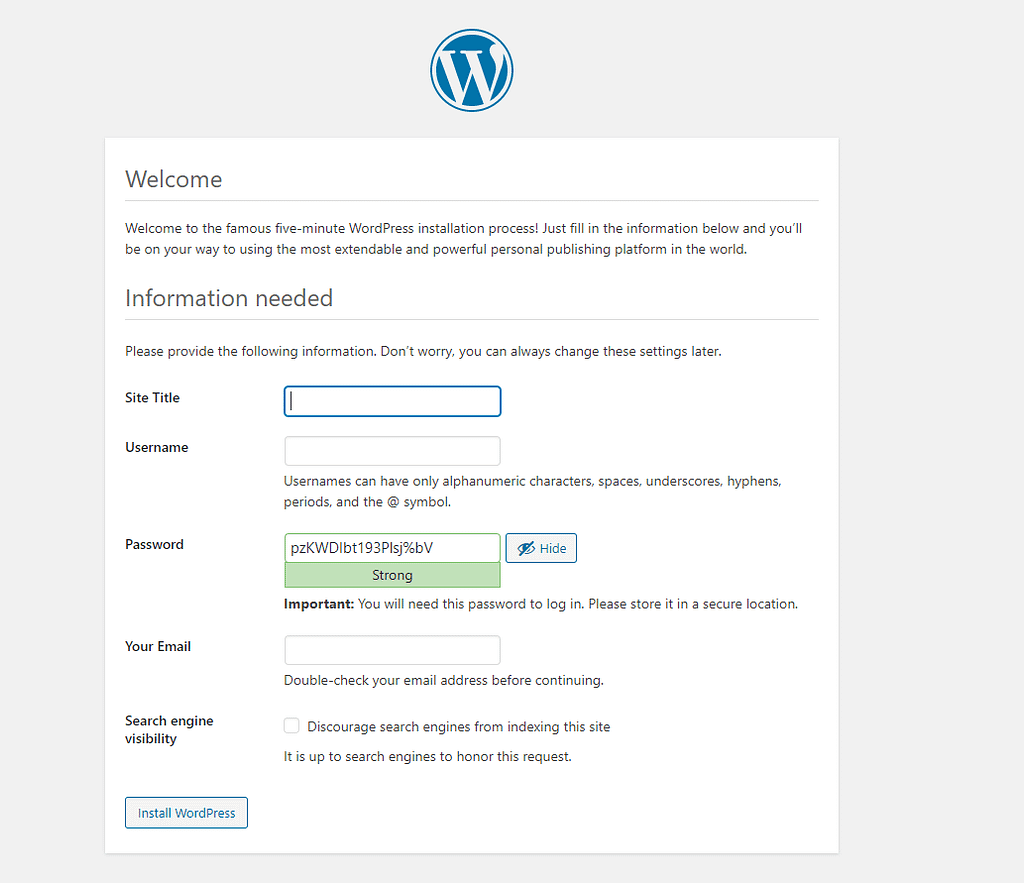Click the 'Discourage search engines from indexing' label text
Image resolution: width=1024 pixels, height=883 pixels.
pyautogui.click(x=458, y=726)
